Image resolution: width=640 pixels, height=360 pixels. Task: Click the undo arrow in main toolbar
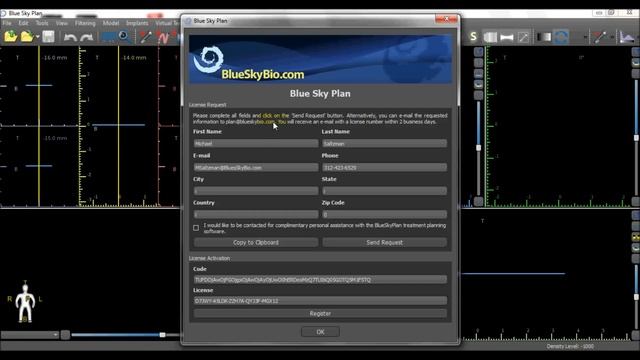coord(70,38)
